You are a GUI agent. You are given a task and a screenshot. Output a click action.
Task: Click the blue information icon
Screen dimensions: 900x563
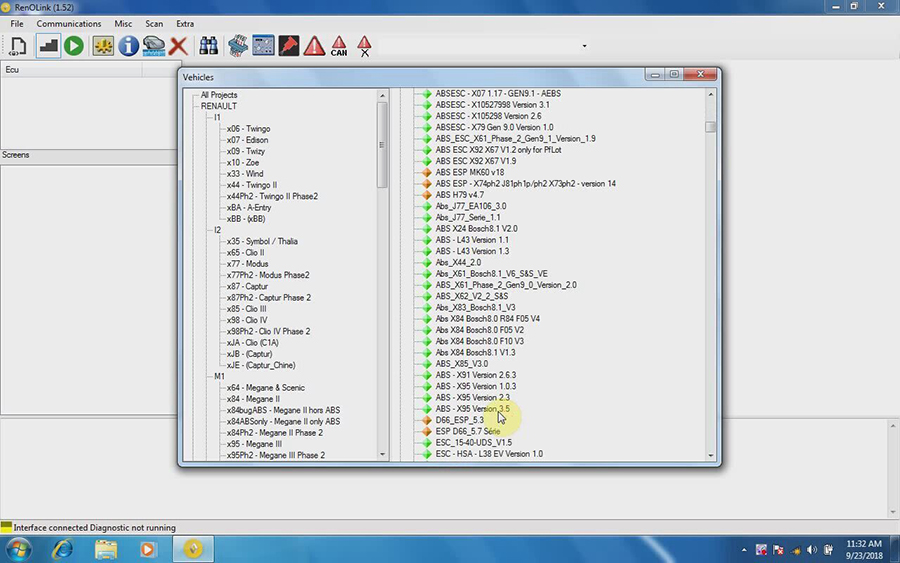(x=129, y=45)
